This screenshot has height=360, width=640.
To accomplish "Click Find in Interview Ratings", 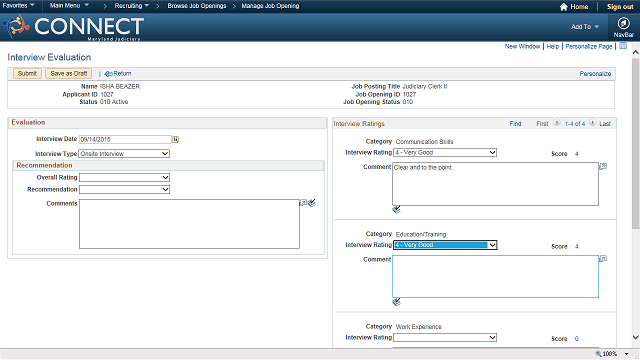I will (515, 123).
